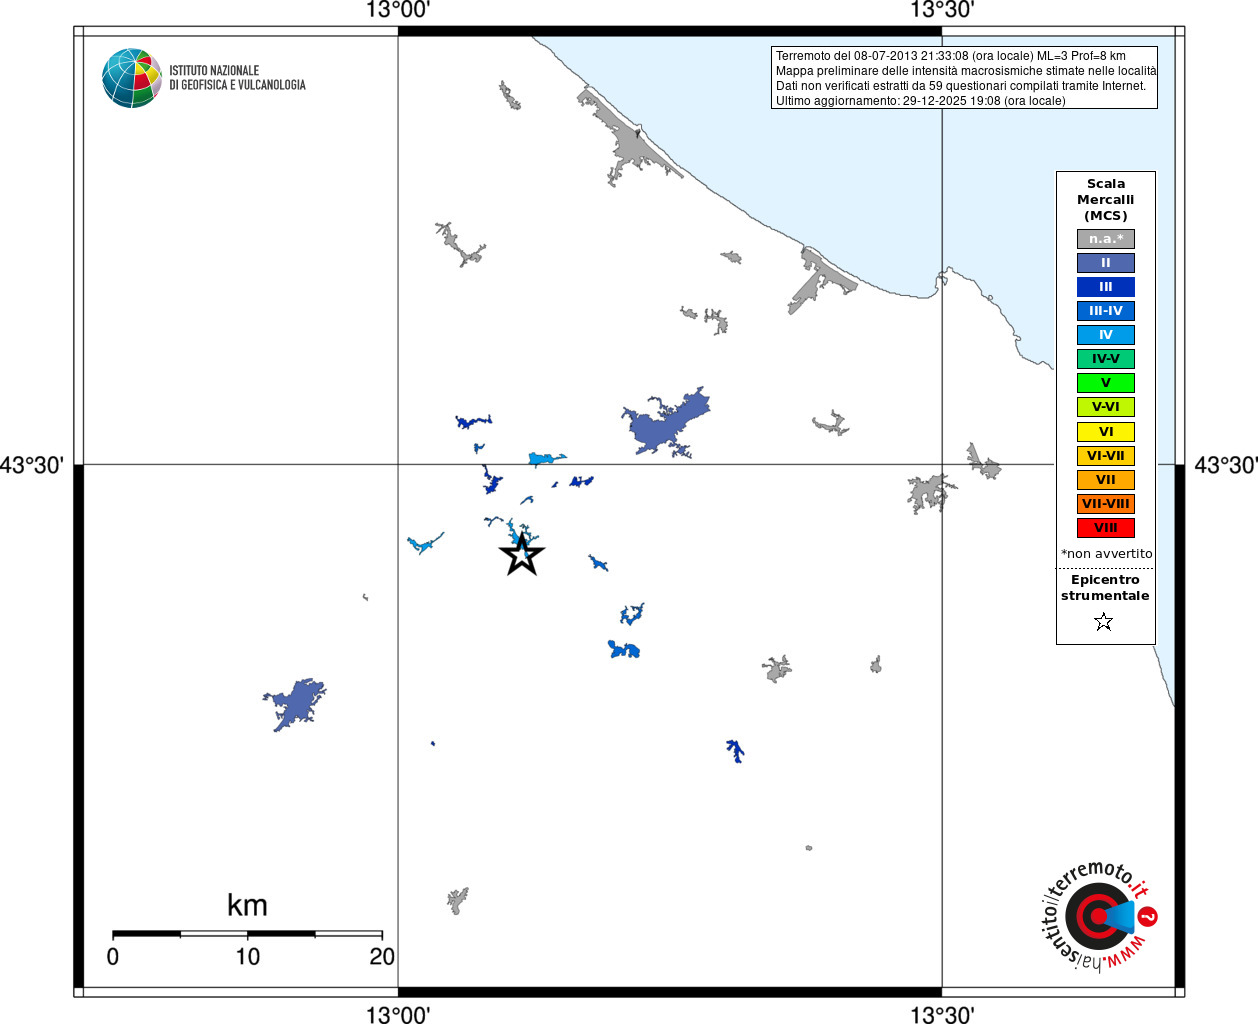
Task: Select the VII-VIII legend swatch
Action: (x=1105, y=504)
